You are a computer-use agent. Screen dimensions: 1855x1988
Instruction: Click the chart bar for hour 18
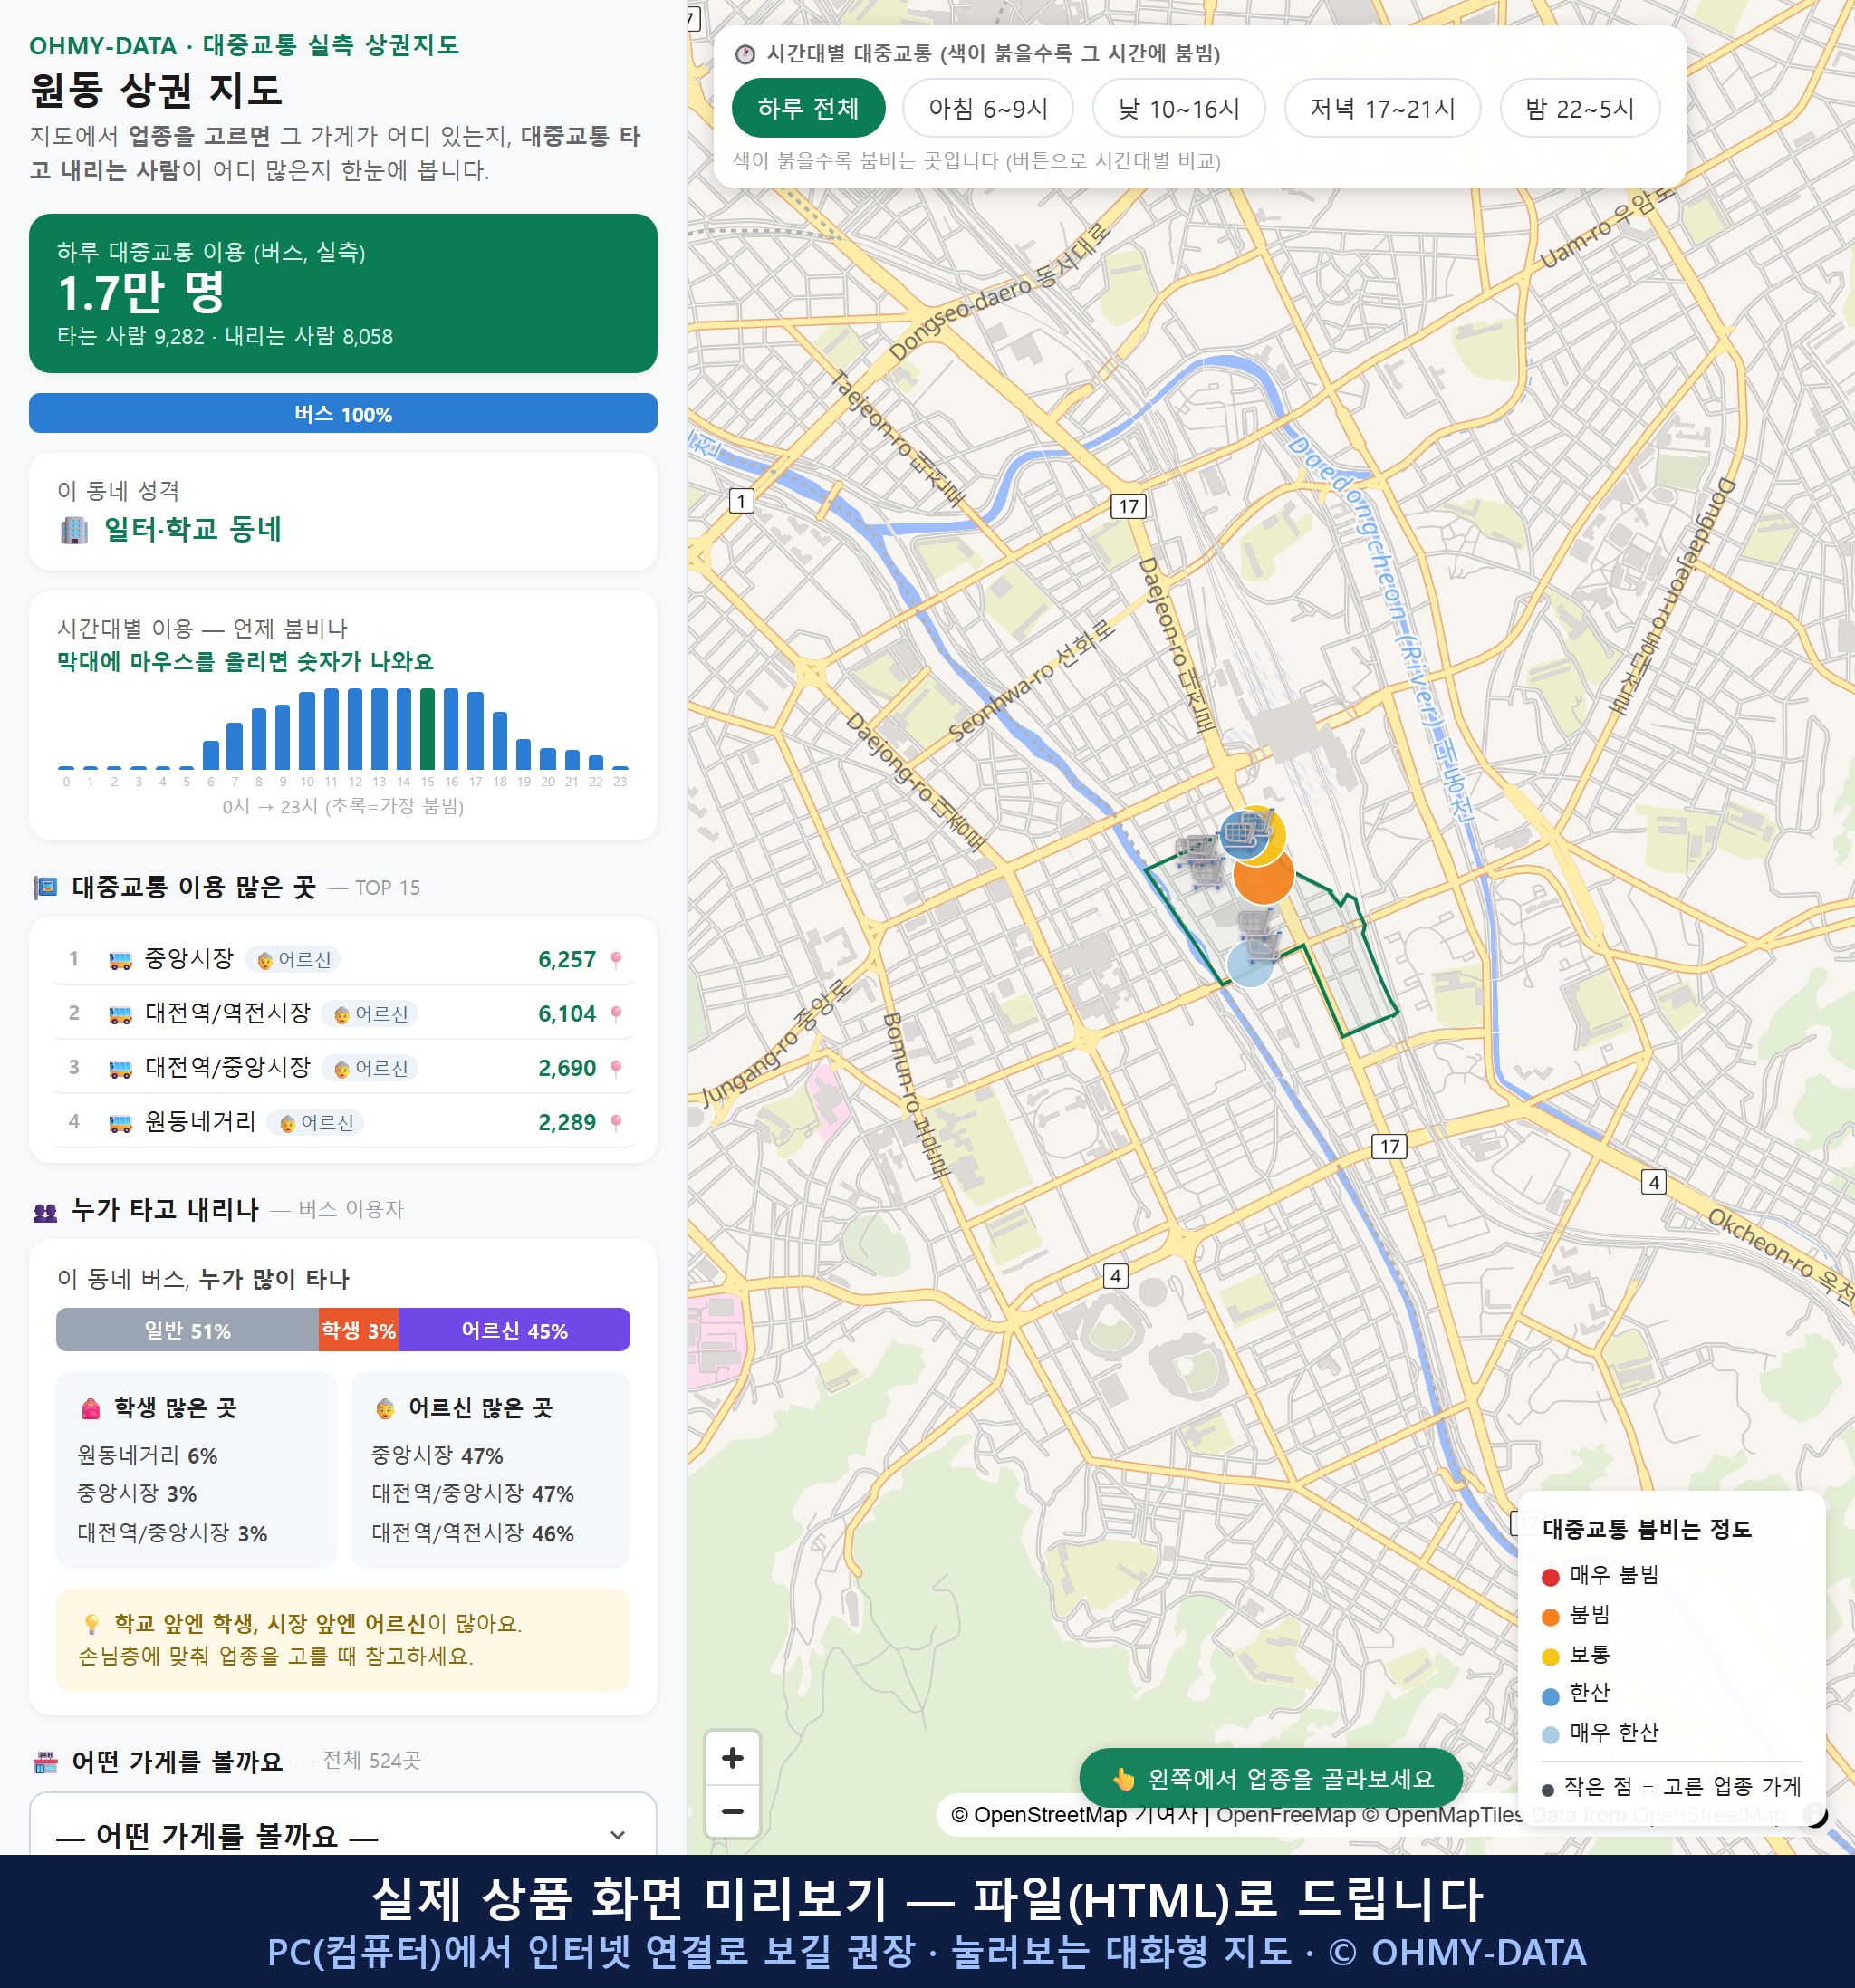click(500, 741)
